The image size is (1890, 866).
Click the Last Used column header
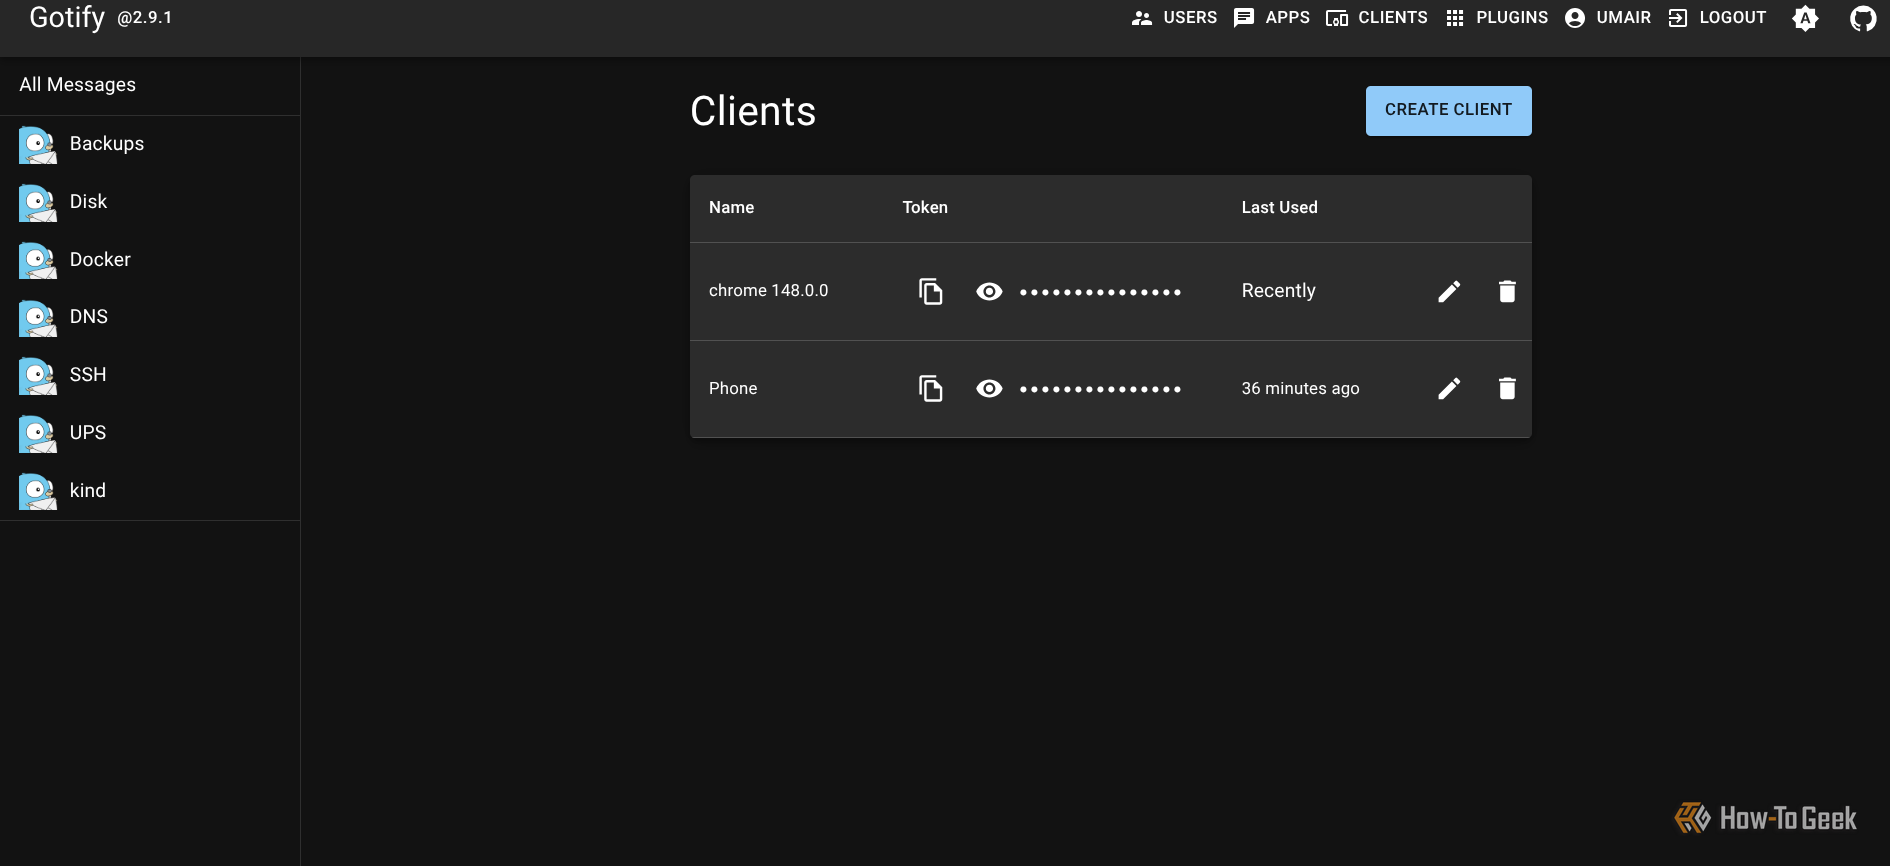(x=1280, y=208)
